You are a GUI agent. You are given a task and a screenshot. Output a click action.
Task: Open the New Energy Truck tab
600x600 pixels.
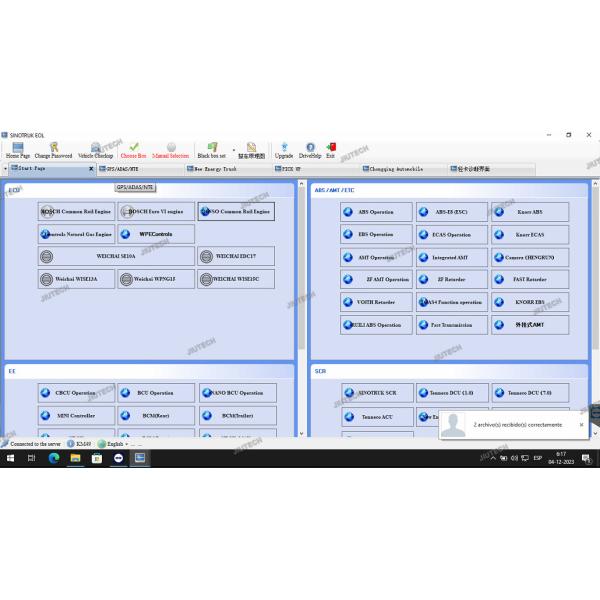pyautogui.click(x=214, y=169)
